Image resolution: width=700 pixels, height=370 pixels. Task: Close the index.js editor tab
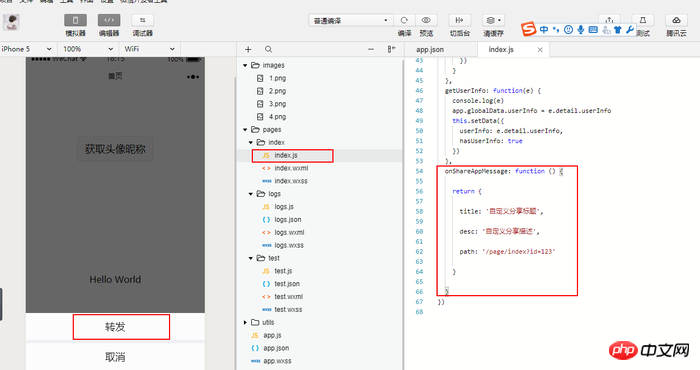click(x=540, y=50)
